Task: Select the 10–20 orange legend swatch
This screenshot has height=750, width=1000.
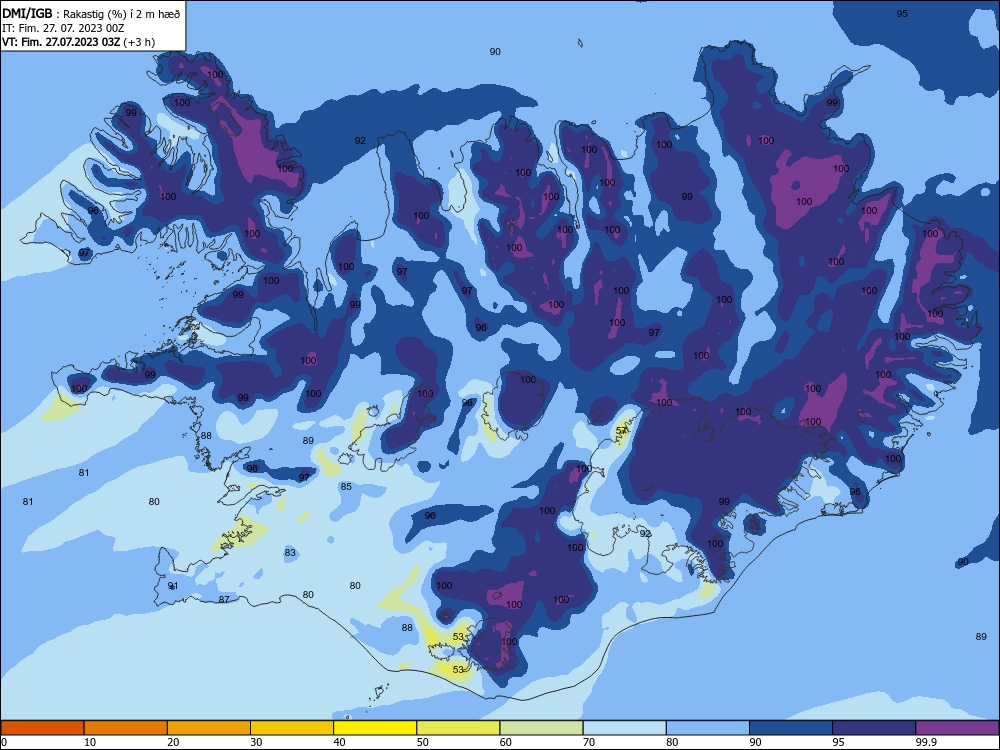Action: (x=126, y=728)
